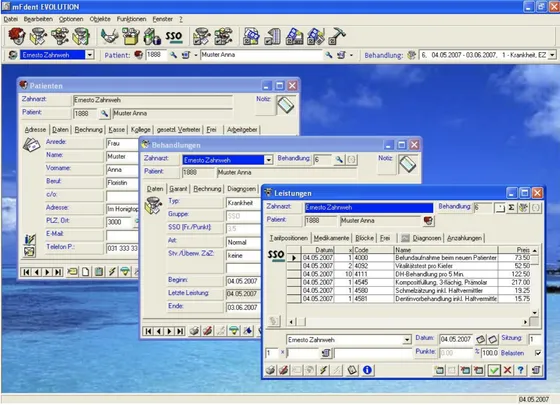Click the sigma sum icon in Leistungen window
Image resolution: width=560 pixels, height=405 pixels.
511,208
